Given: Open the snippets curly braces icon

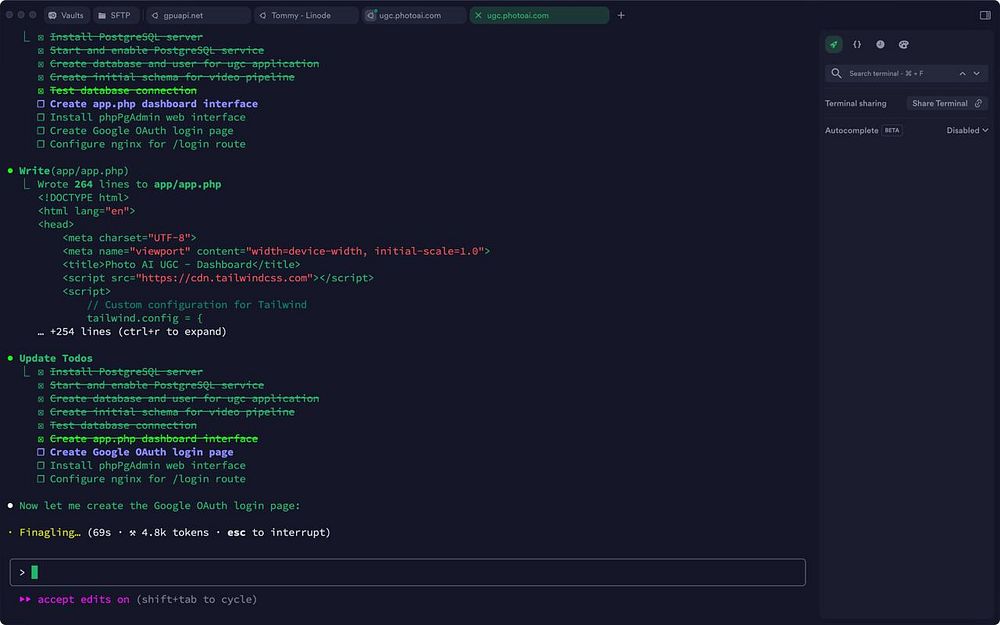Looking at the screenshot, I should pyautogui.click(x=857, y=45).
